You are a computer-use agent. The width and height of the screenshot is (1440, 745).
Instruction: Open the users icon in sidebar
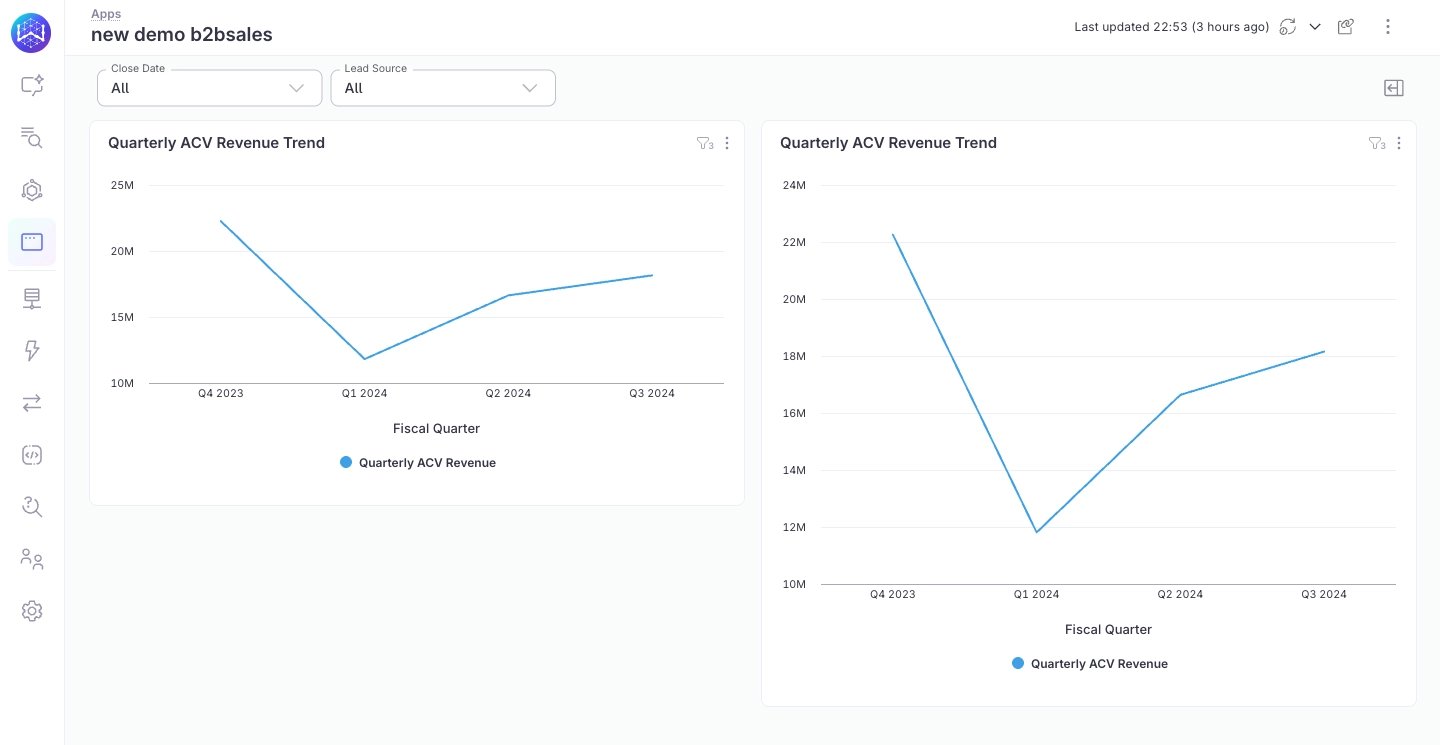tap(32, 559)
